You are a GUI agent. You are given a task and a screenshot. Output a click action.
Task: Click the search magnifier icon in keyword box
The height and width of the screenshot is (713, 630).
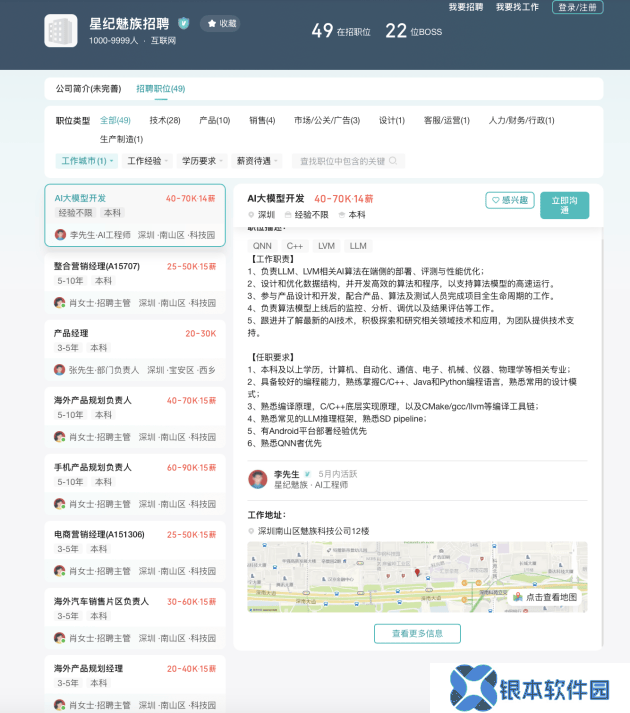pyautogui.click(x=393, y=161)
